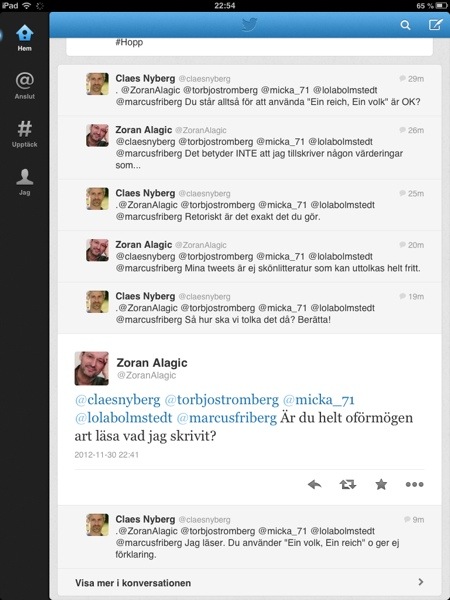Image resolution: width=450 pixels, height=600 pixels.
Task: Open @lolabolmstedt mention link
Action: pyautogui.click(x=124, y=418)
